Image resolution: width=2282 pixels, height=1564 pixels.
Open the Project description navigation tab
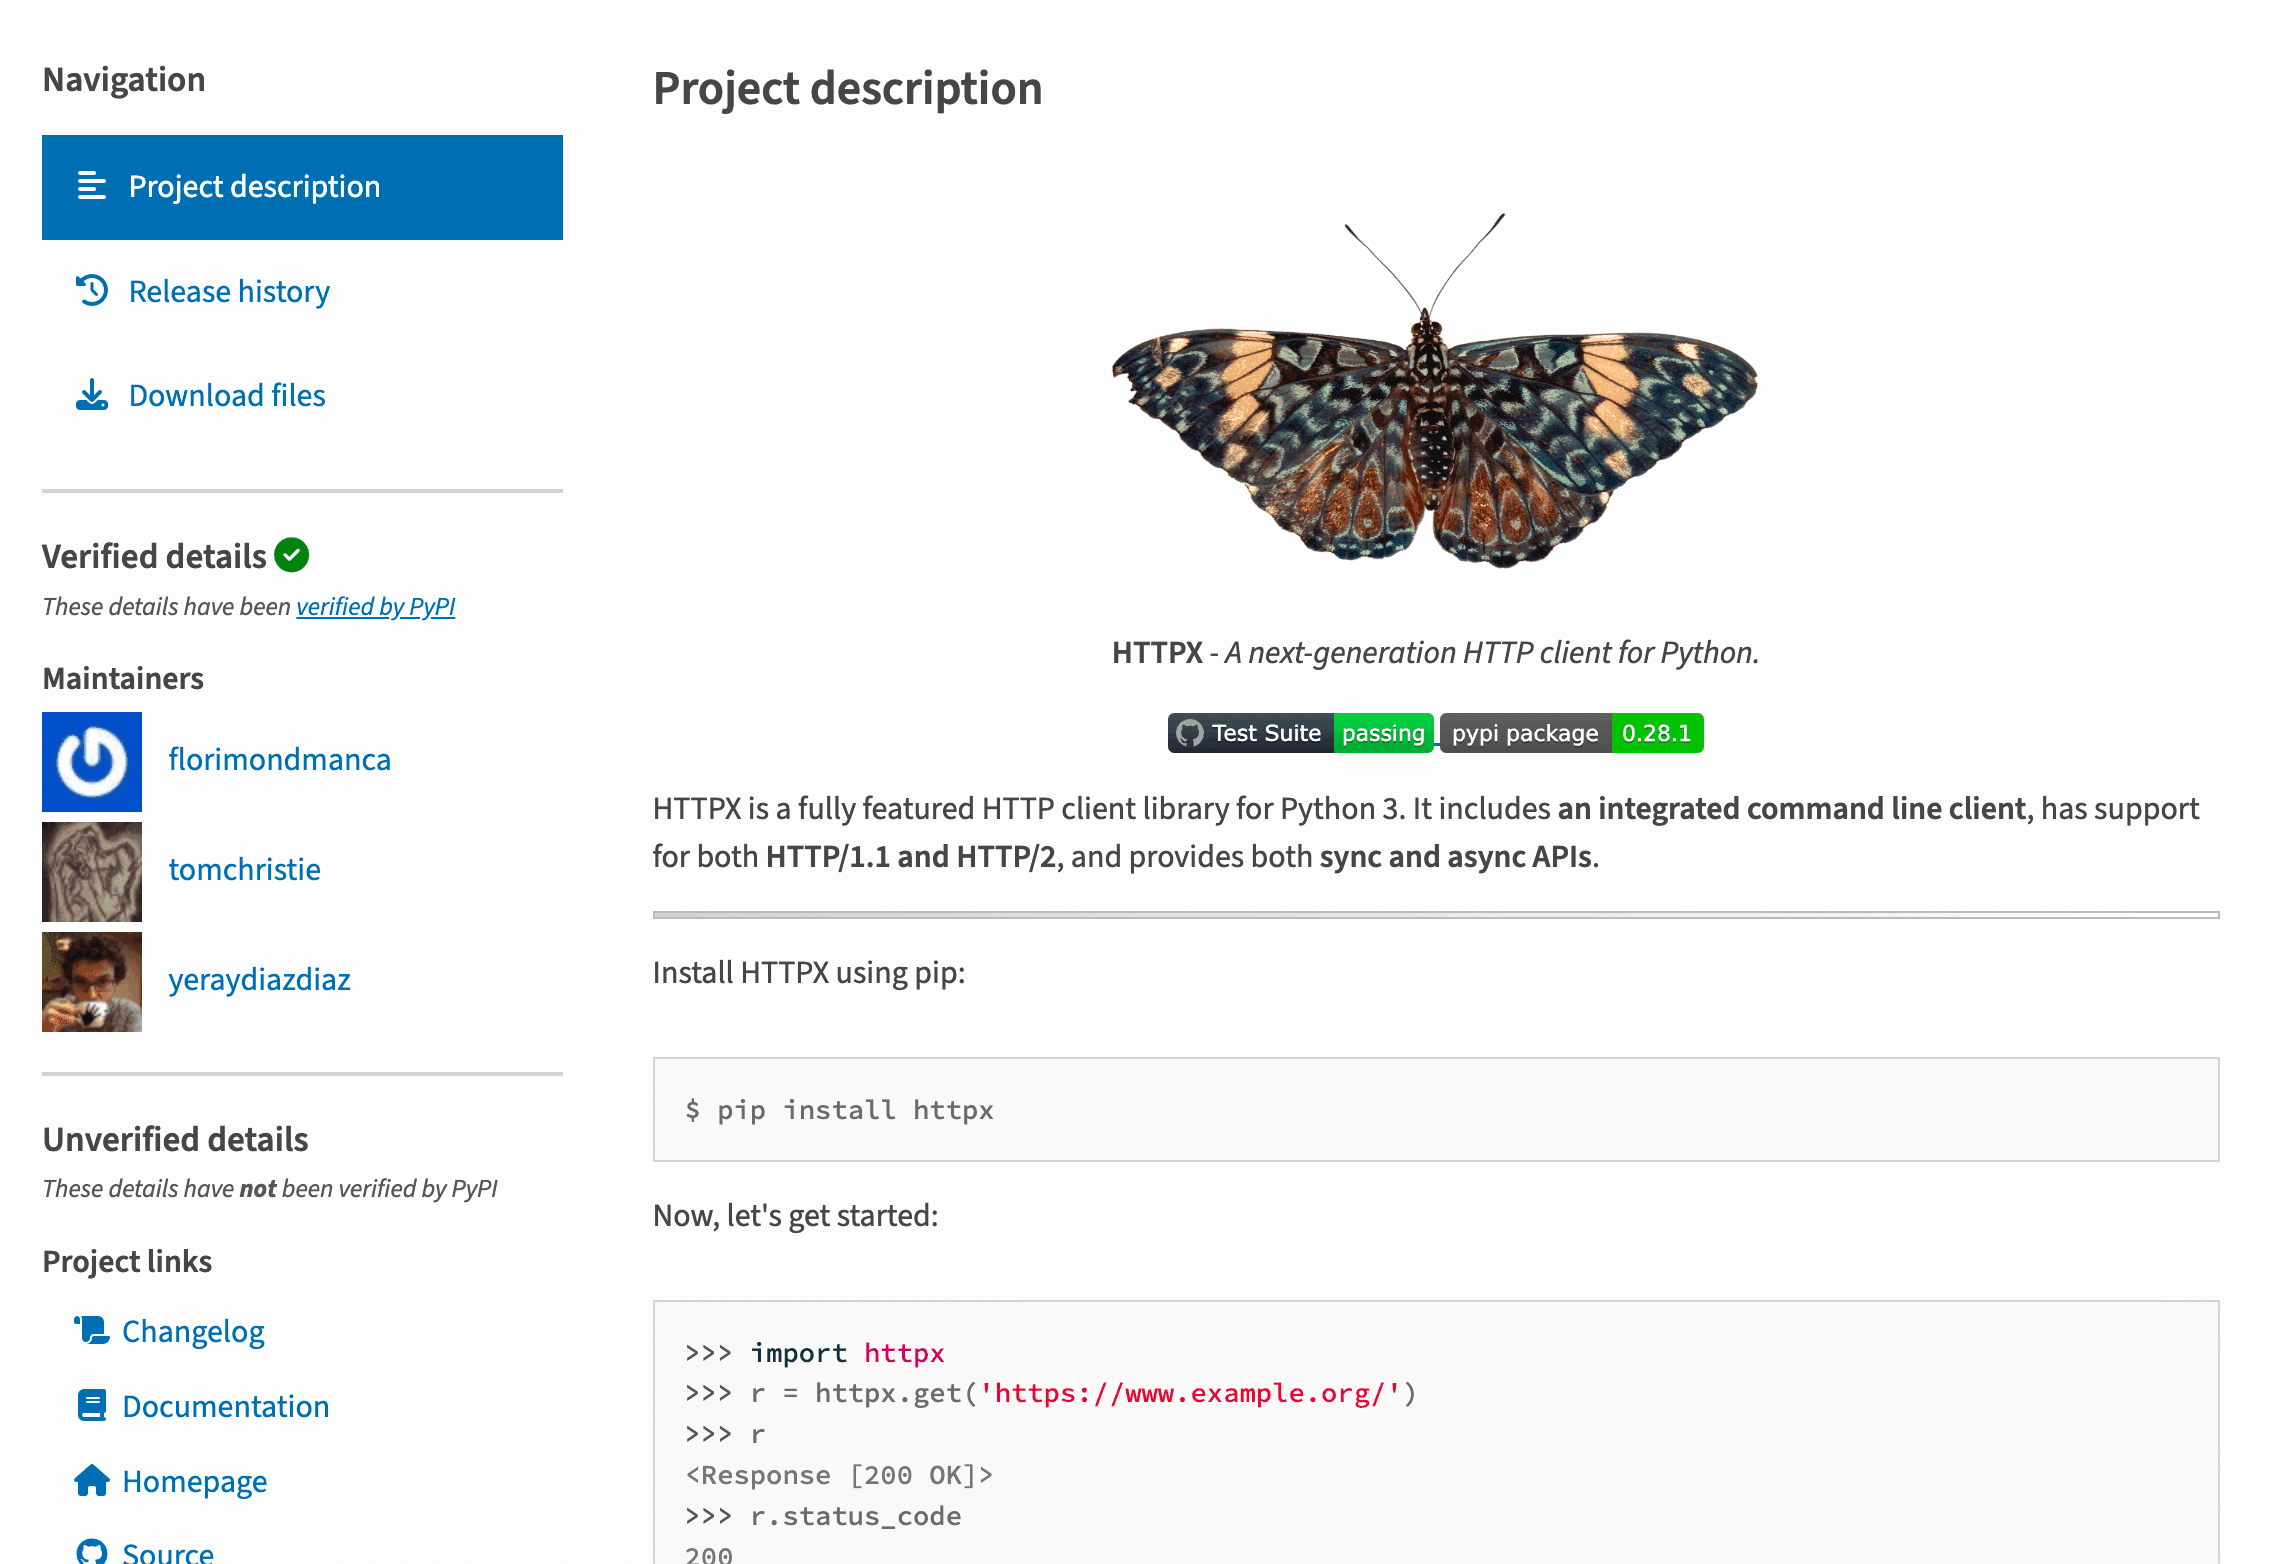(302, 187)
